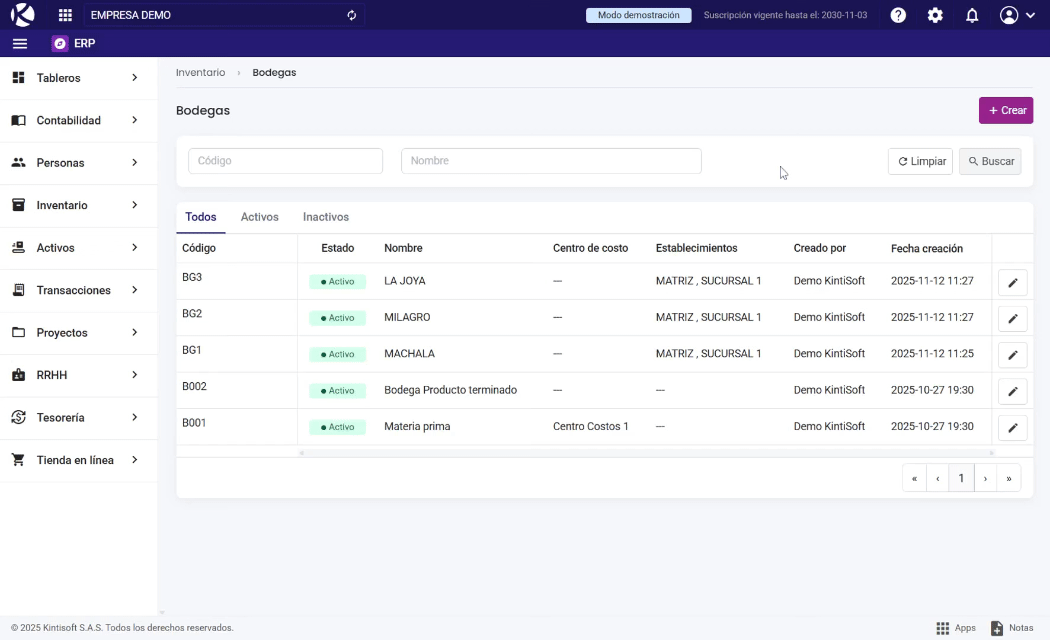
Task: Open the settings gear icon
Action: pyautogui.click(x=935, y=15)
